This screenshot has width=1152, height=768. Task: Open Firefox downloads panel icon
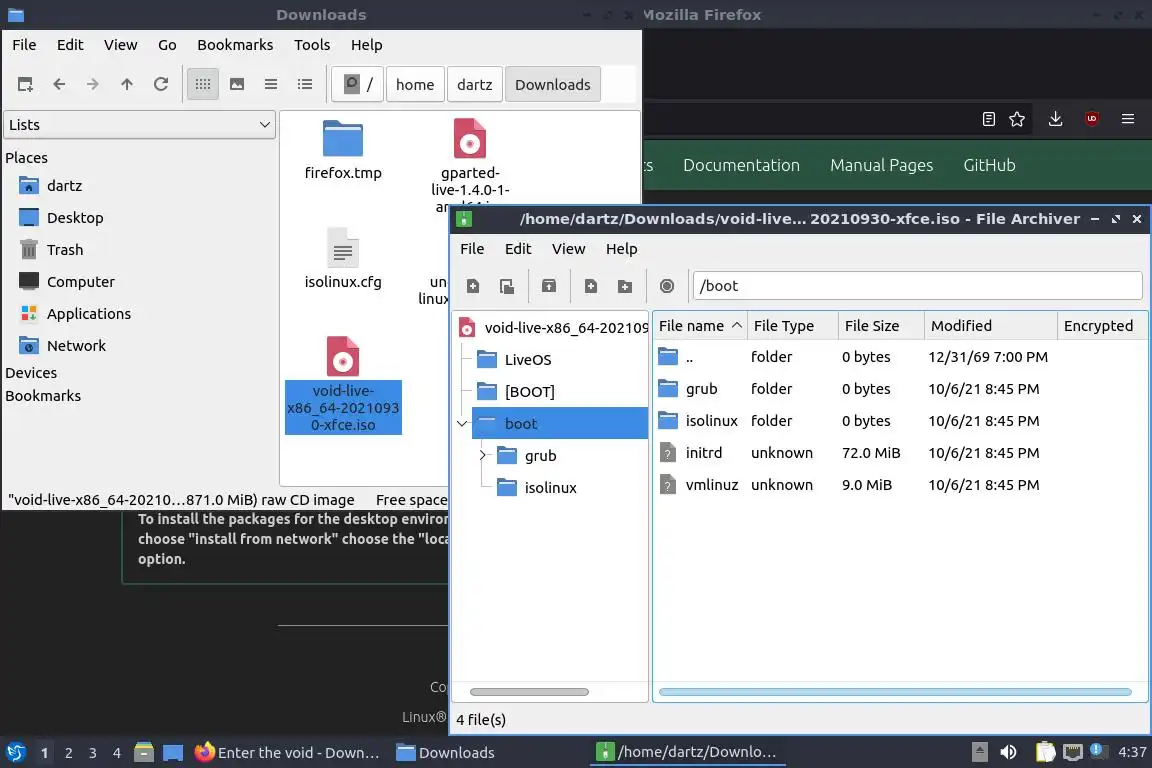pos(1056,119)
